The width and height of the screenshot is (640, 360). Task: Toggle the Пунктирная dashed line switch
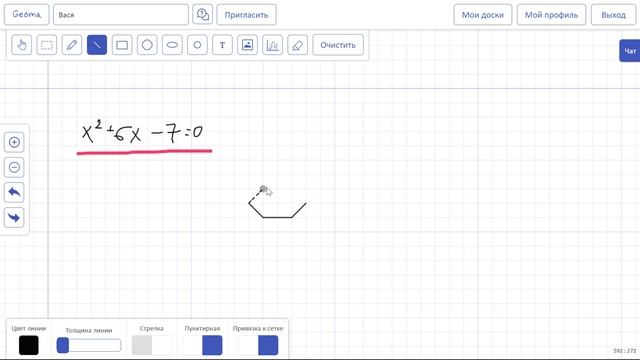tap(202, 345)
